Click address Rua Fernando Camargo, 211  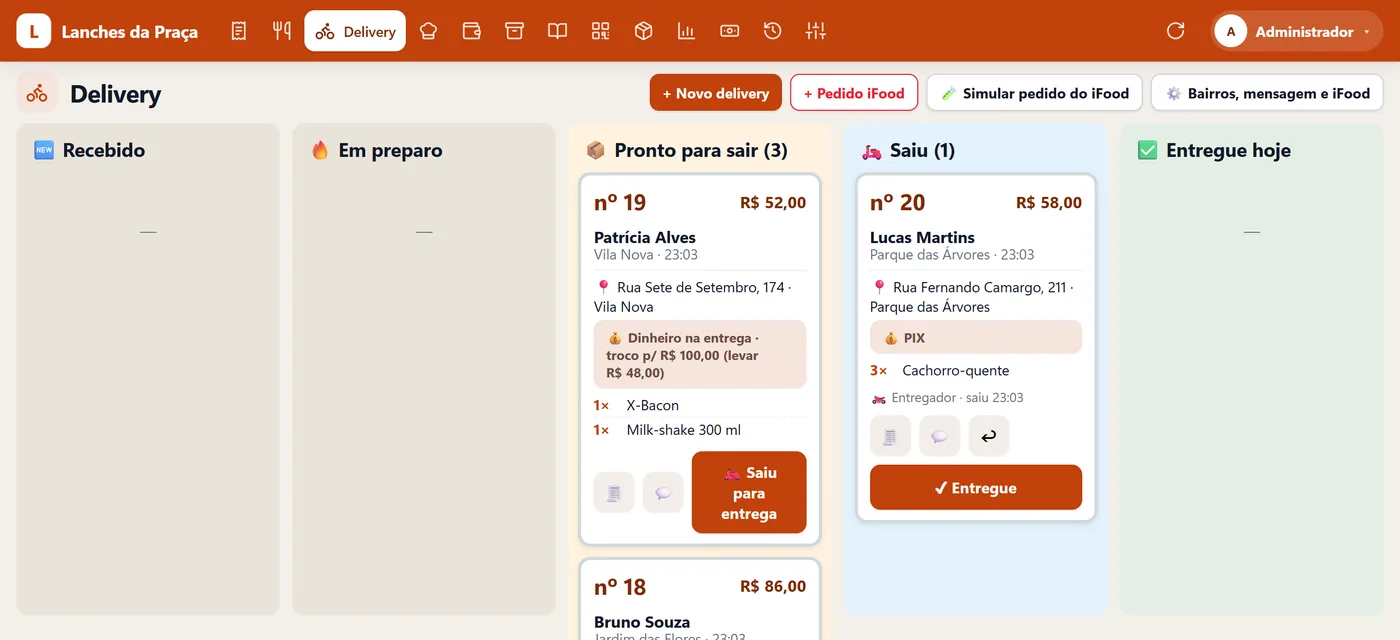coord(970,296)
